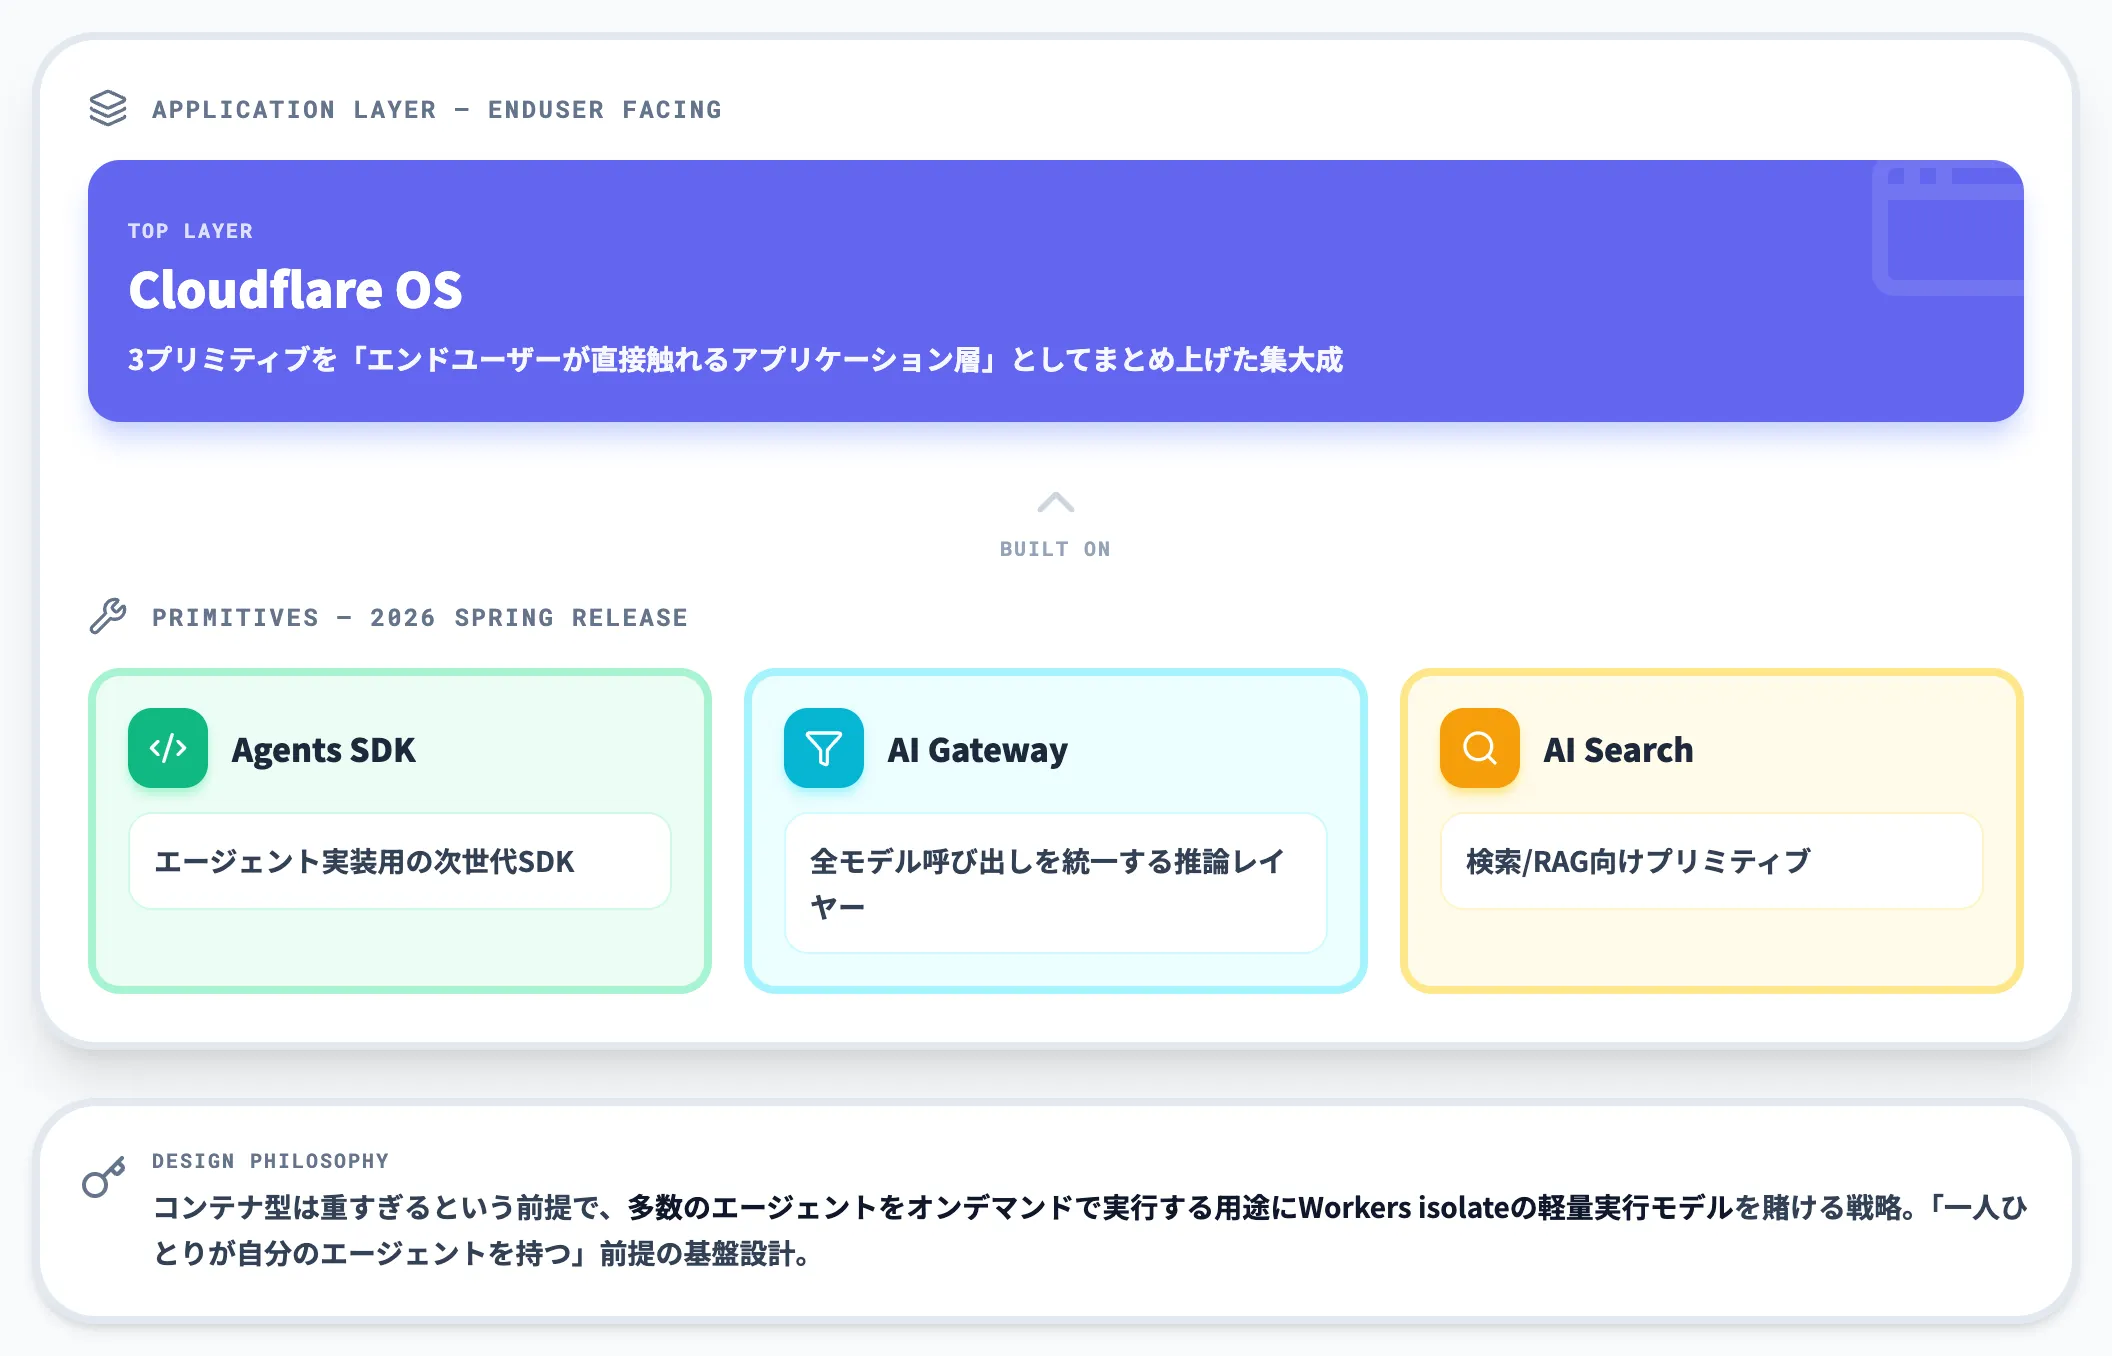This screenshot has width=2112, height=1356.
Task: Click the 全モデル呼び出しを統一する推論レイヤー description box
Action: click(1056, 883)
